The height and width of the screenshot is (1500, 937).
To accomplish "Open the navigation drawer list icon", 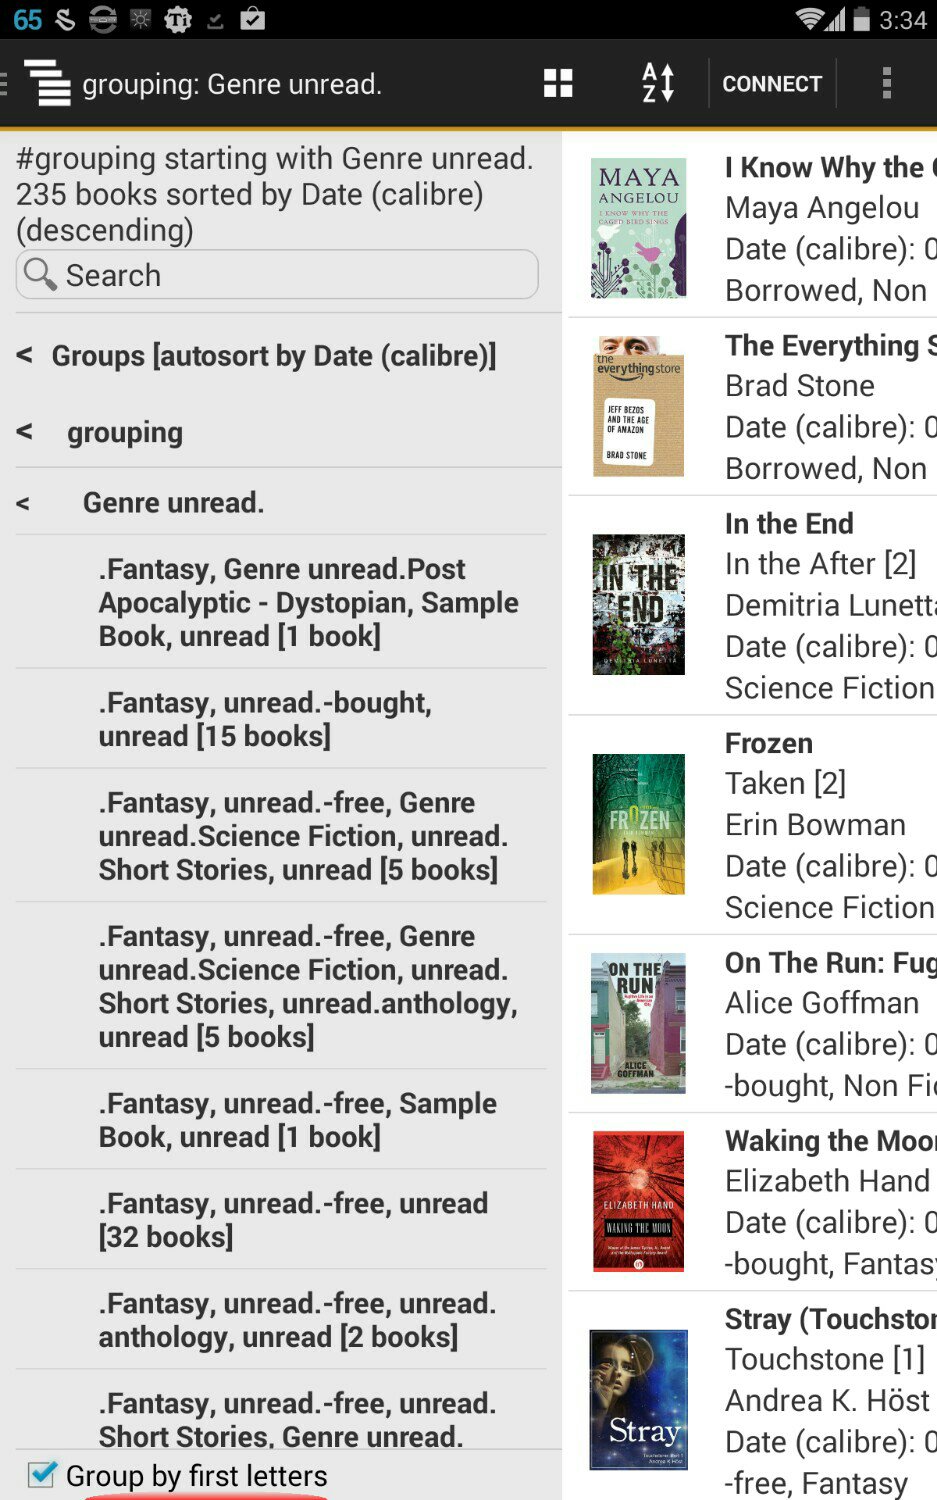I will tap(46, 83).
